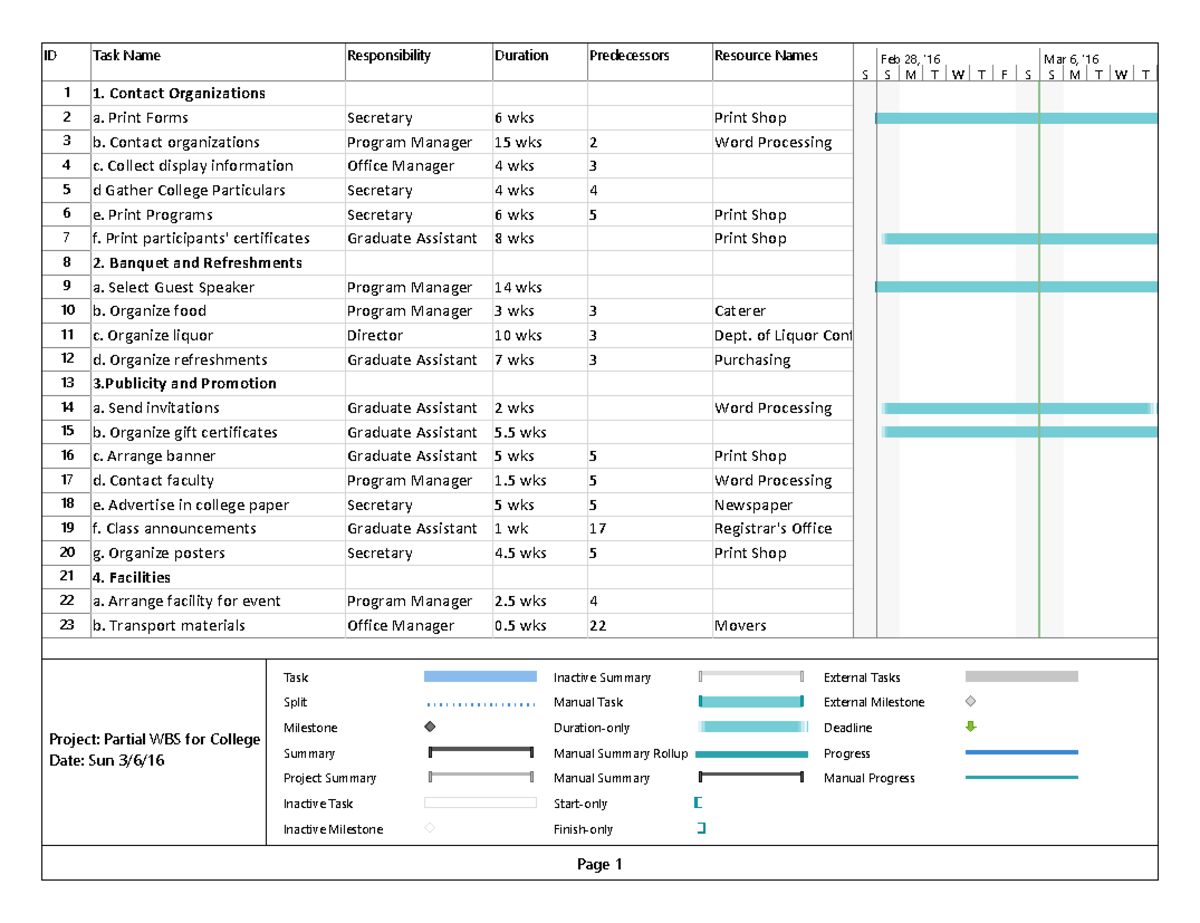The height and width of the screenshot is (923, 1200).
Task: Click the Manual Summary bar symbol
Action: point(751,778)
